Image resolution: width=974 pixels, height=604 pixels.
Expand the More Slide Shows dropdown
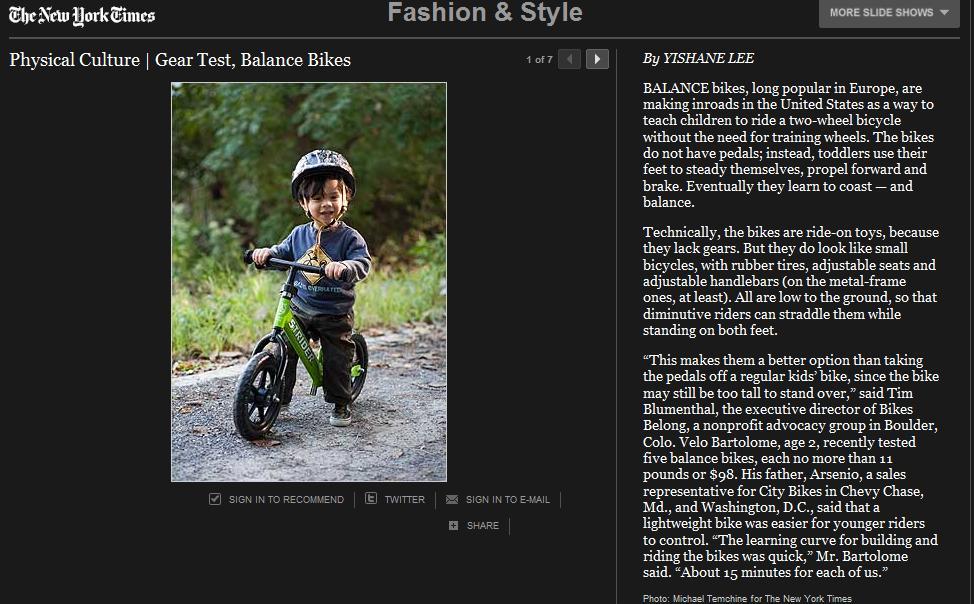(888, 13)
